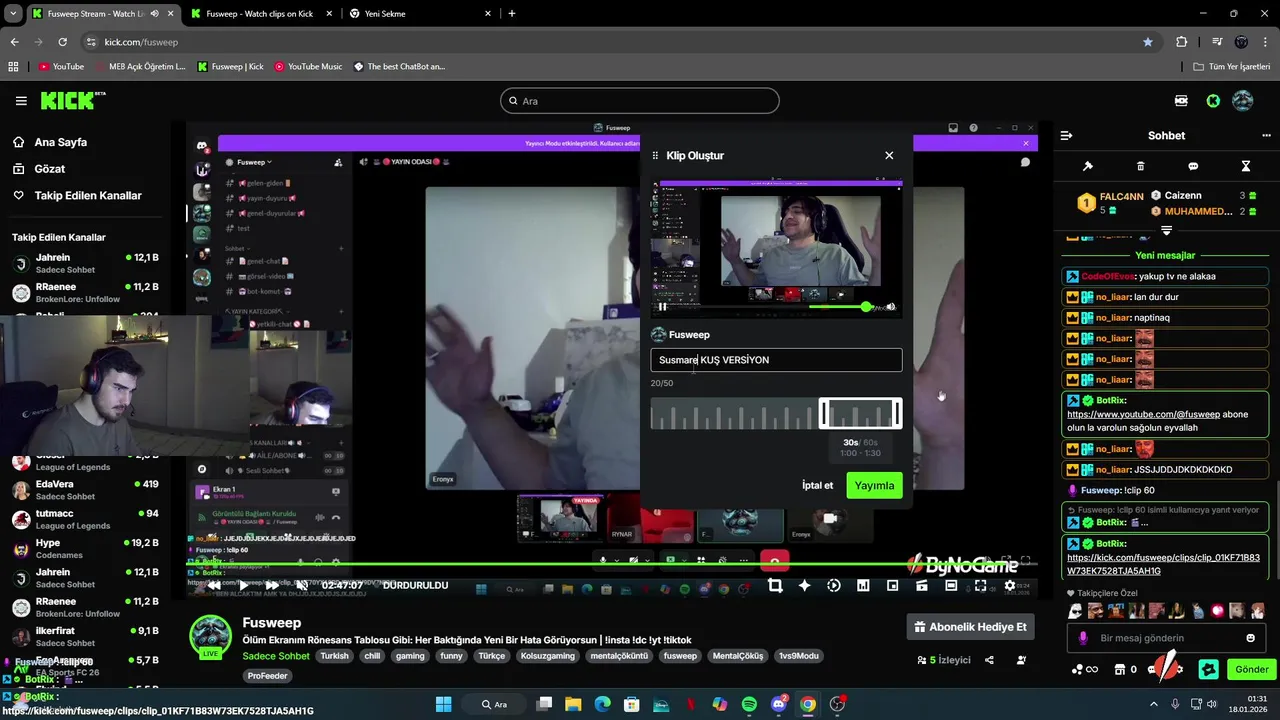Close the Klip Oluştur dialog
Image resolution: width=1280 pixels, height=720 pixels.
[889, 155]
